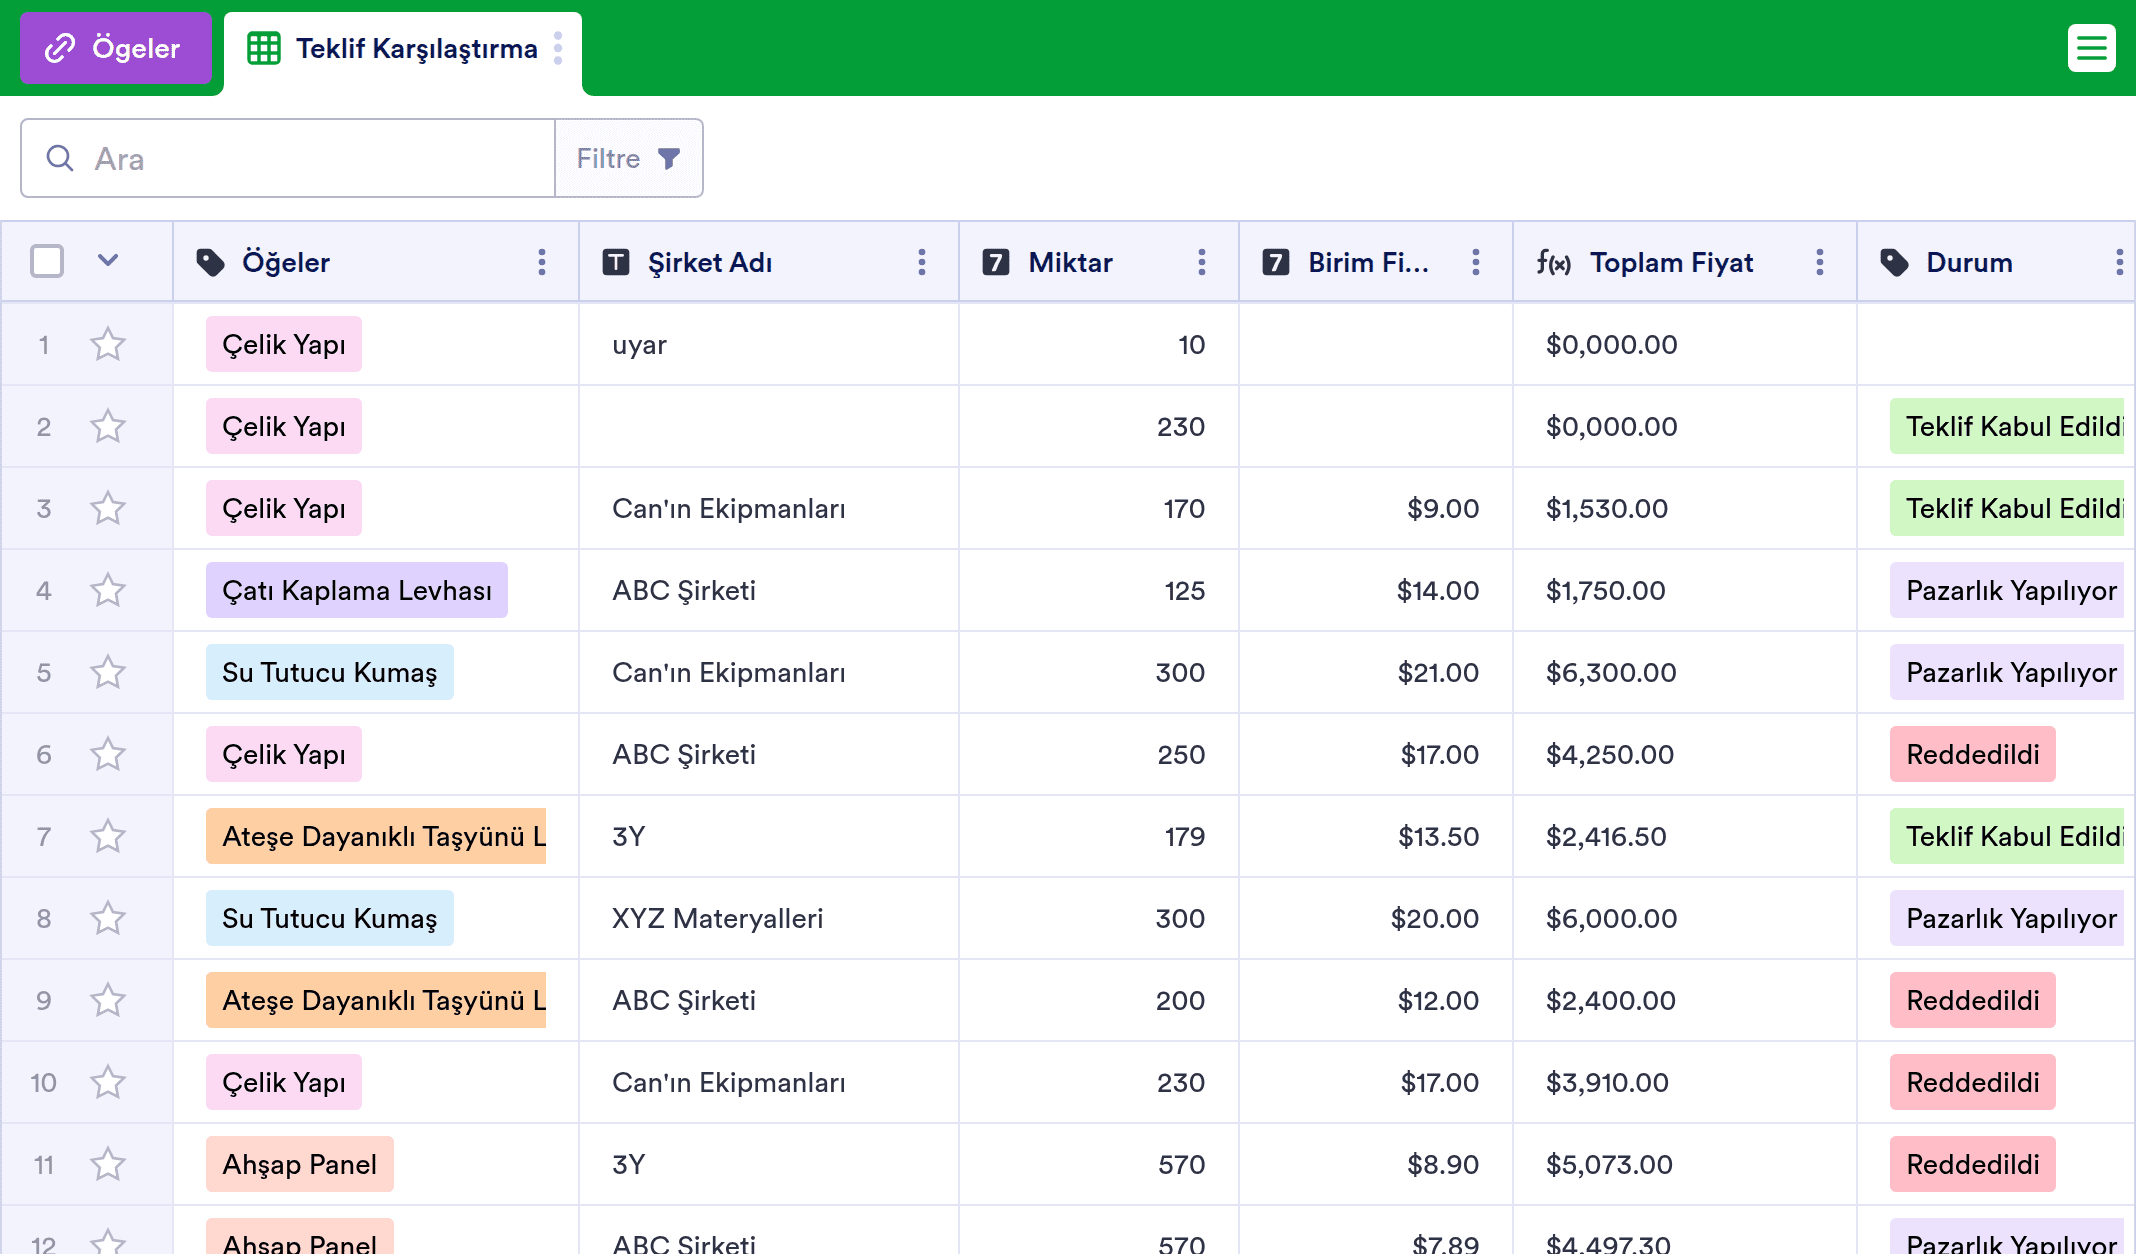Viewport: 2136px width, 1254px height.
Task: Star row 11 Ahşap Panel
Action: [x=108, y=1164]
